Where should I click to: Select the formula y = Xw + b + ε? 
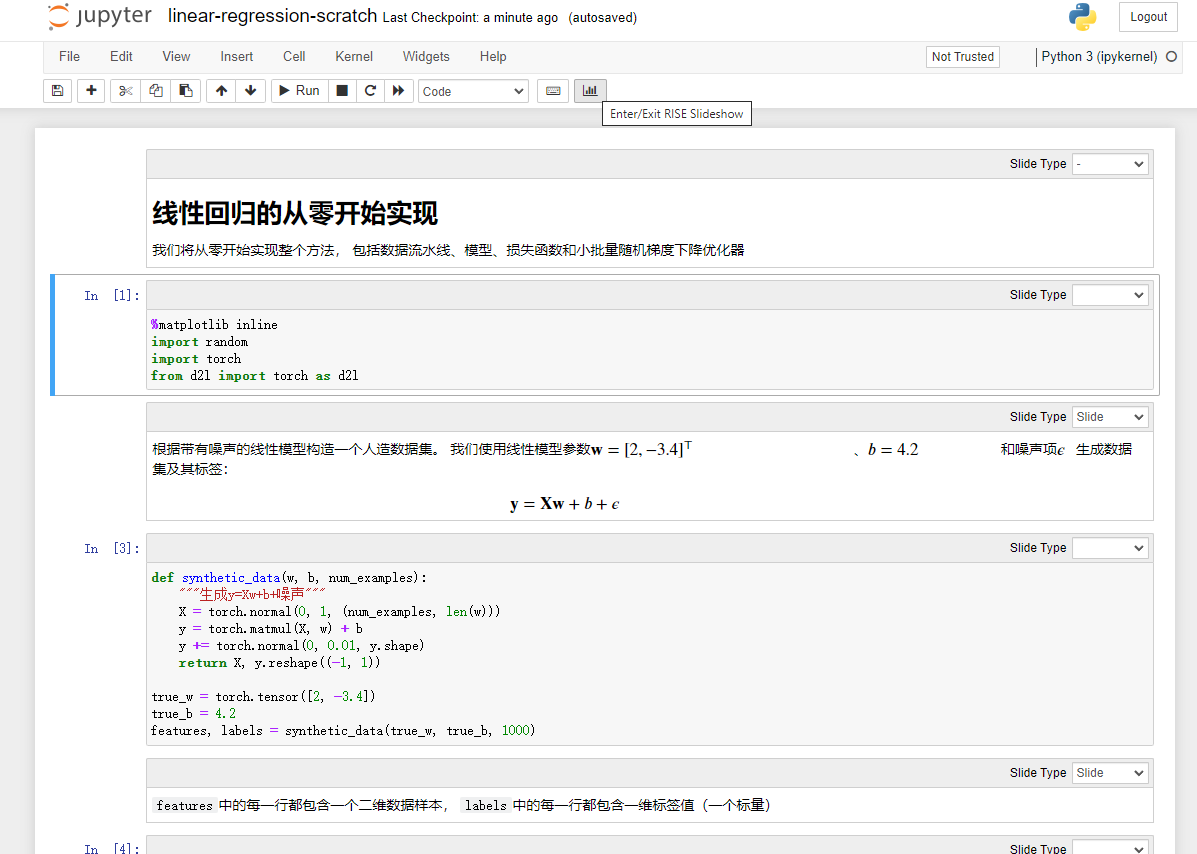click(564, 504)
